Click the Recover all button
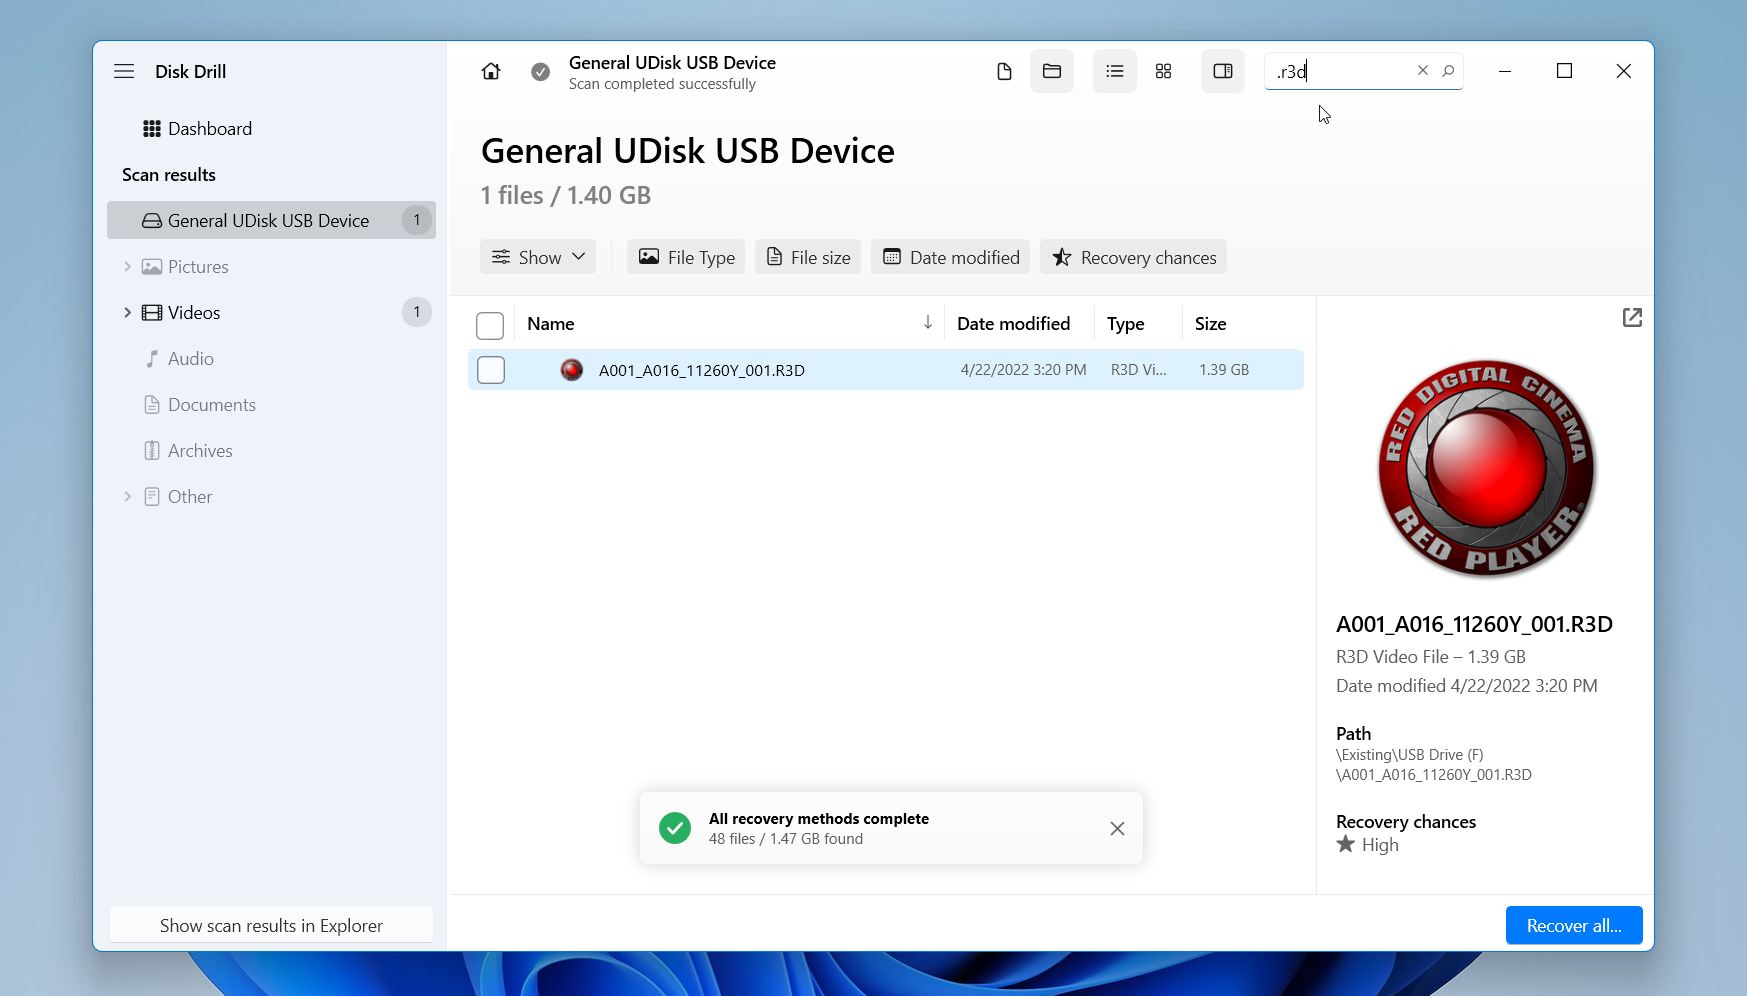 coord(1574,925)
